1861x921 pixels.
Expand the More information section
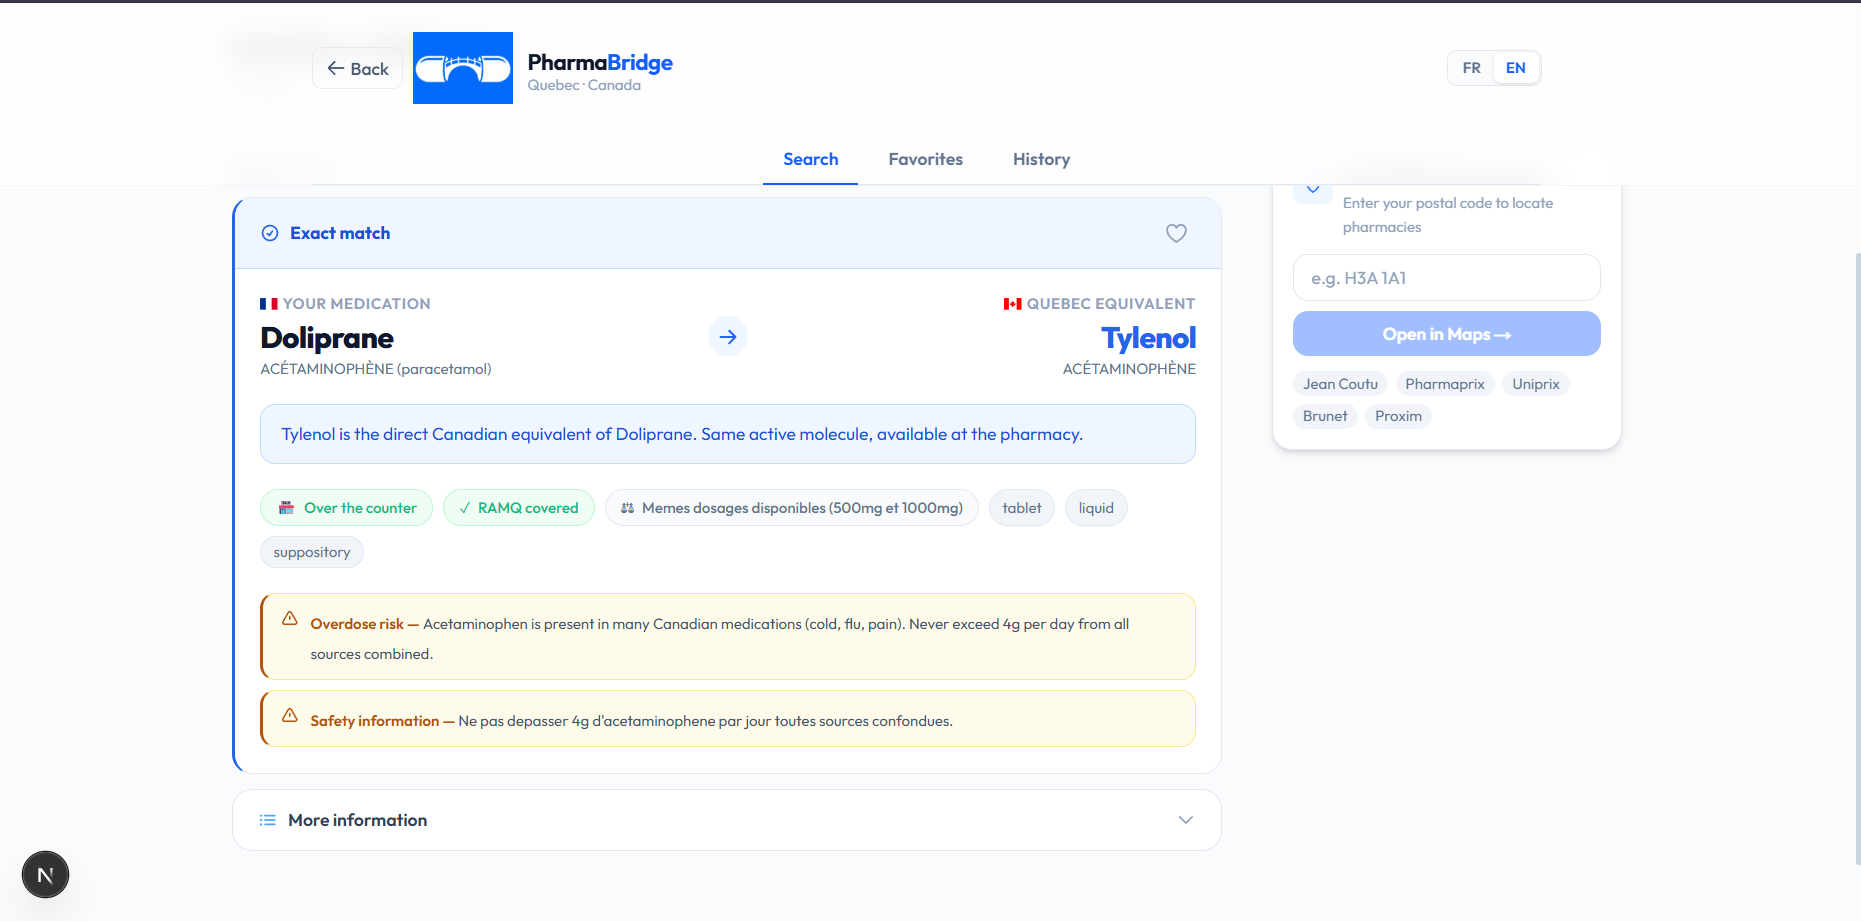coord(727,820)
